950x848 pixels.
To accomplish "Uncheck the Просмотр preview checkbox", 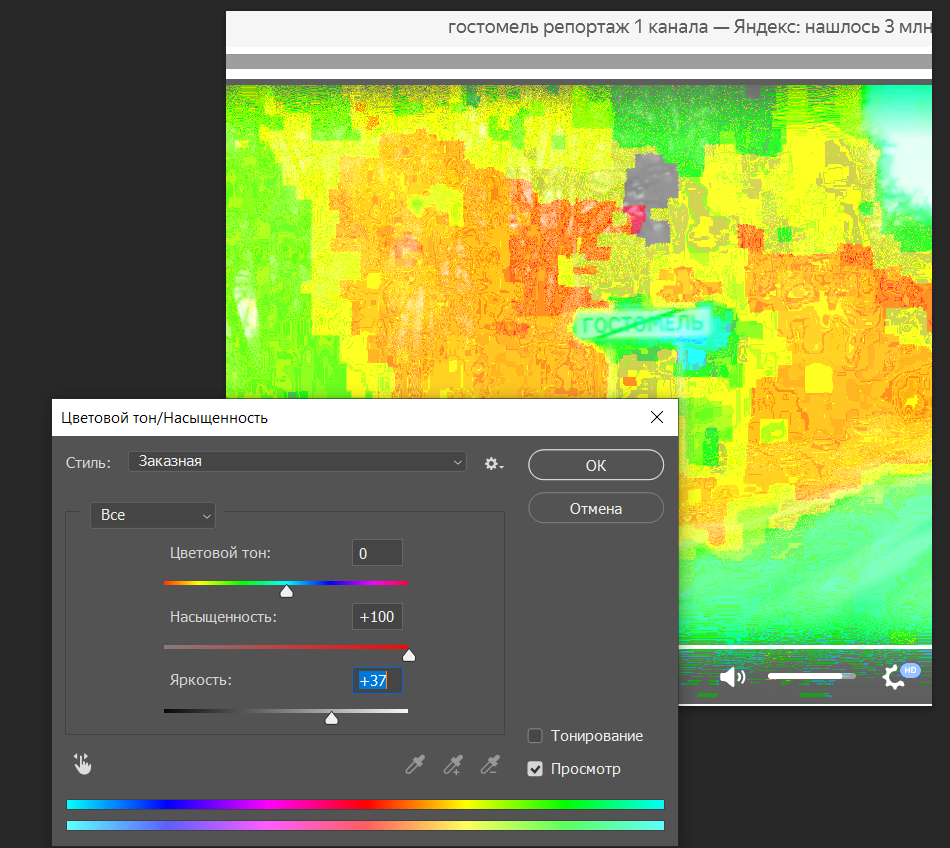I will click(x=535, y=769).
